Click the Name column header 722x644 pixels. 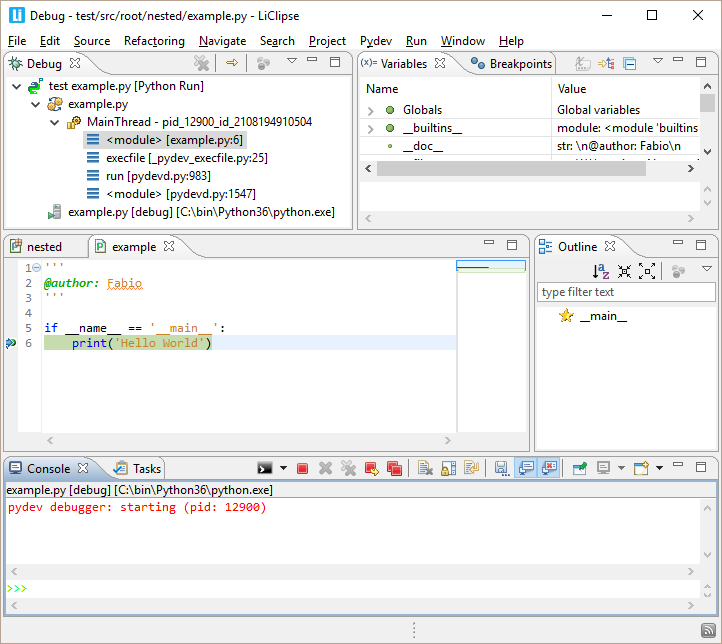(x=382, y=89)
